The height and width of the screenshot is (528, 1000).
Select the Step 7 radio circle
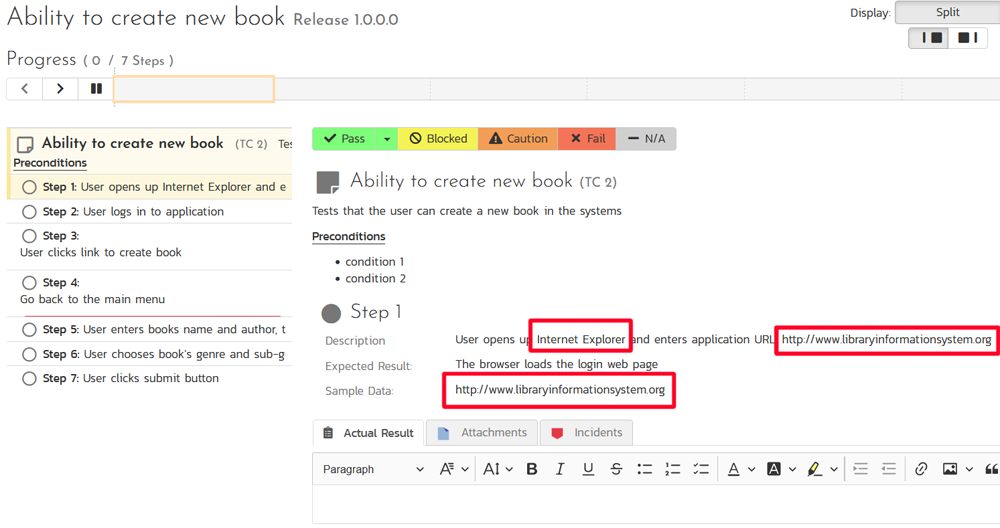[x=29, y=379]
